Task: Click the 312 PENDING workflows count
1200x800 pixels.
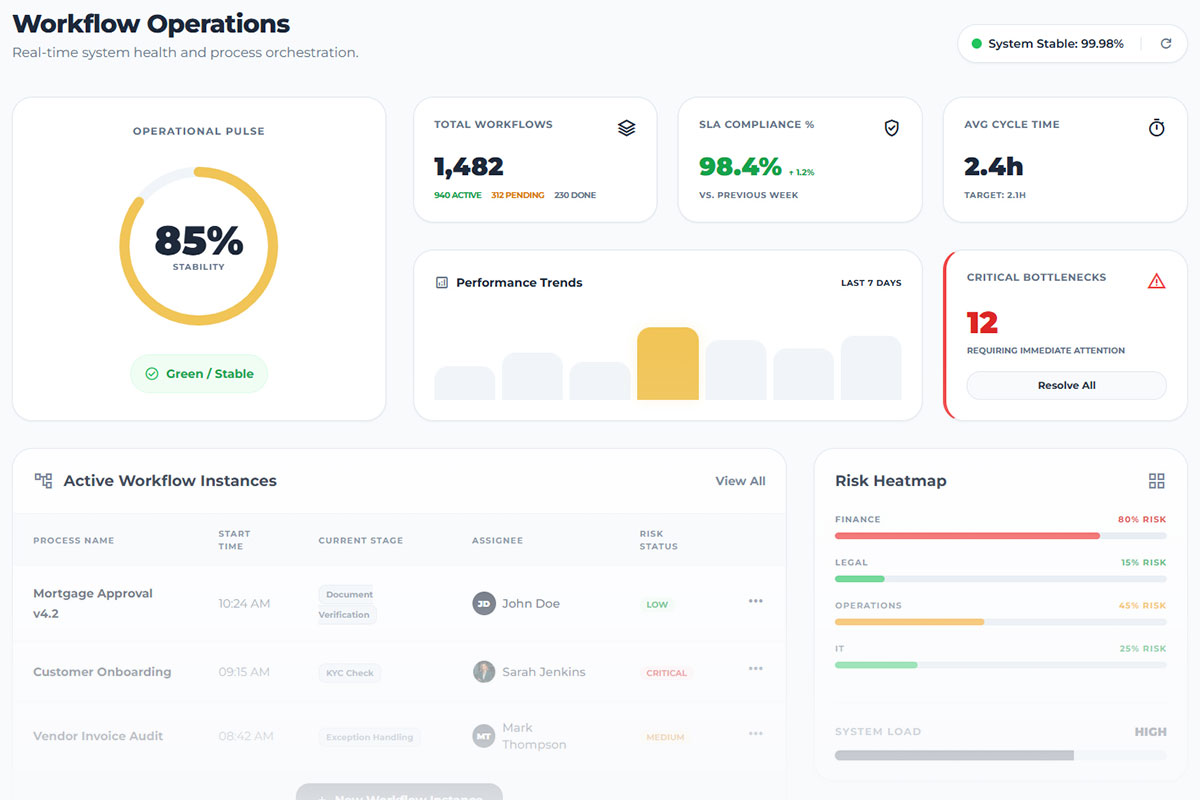Action: (x=518, y=195)
